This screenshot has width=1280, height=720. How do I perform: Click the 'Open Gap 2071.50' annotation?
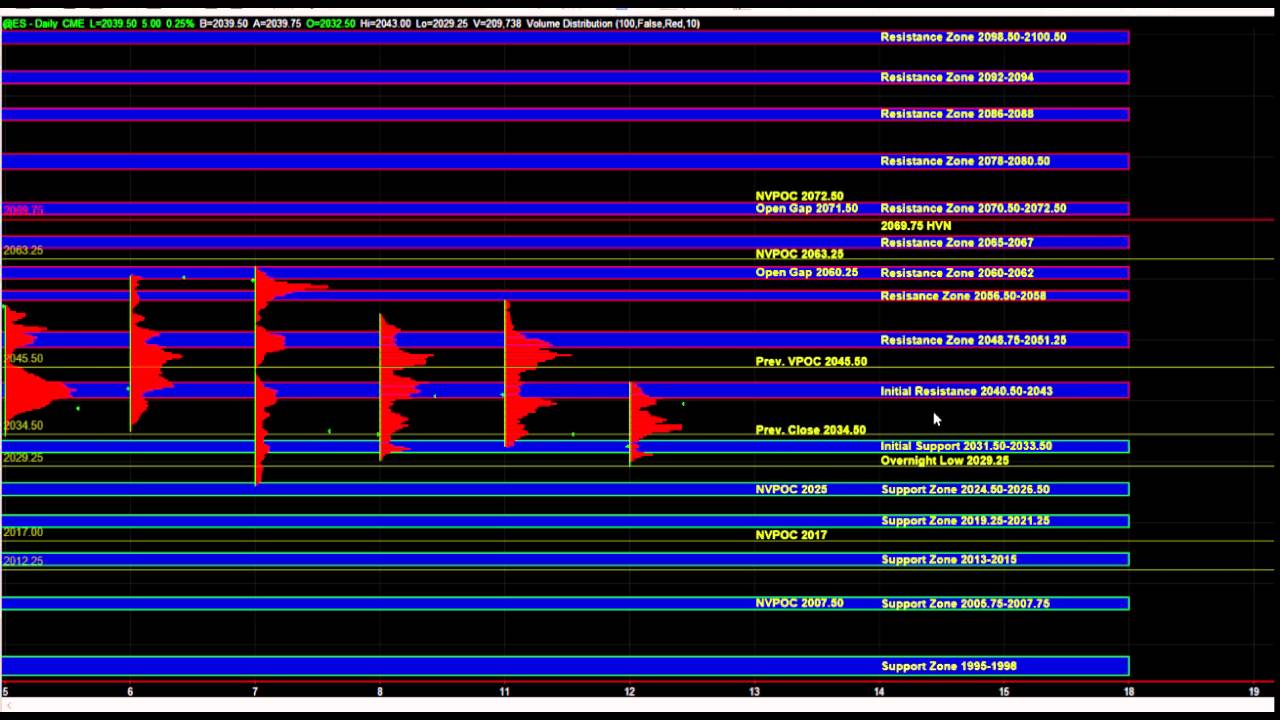coord(807,209)
